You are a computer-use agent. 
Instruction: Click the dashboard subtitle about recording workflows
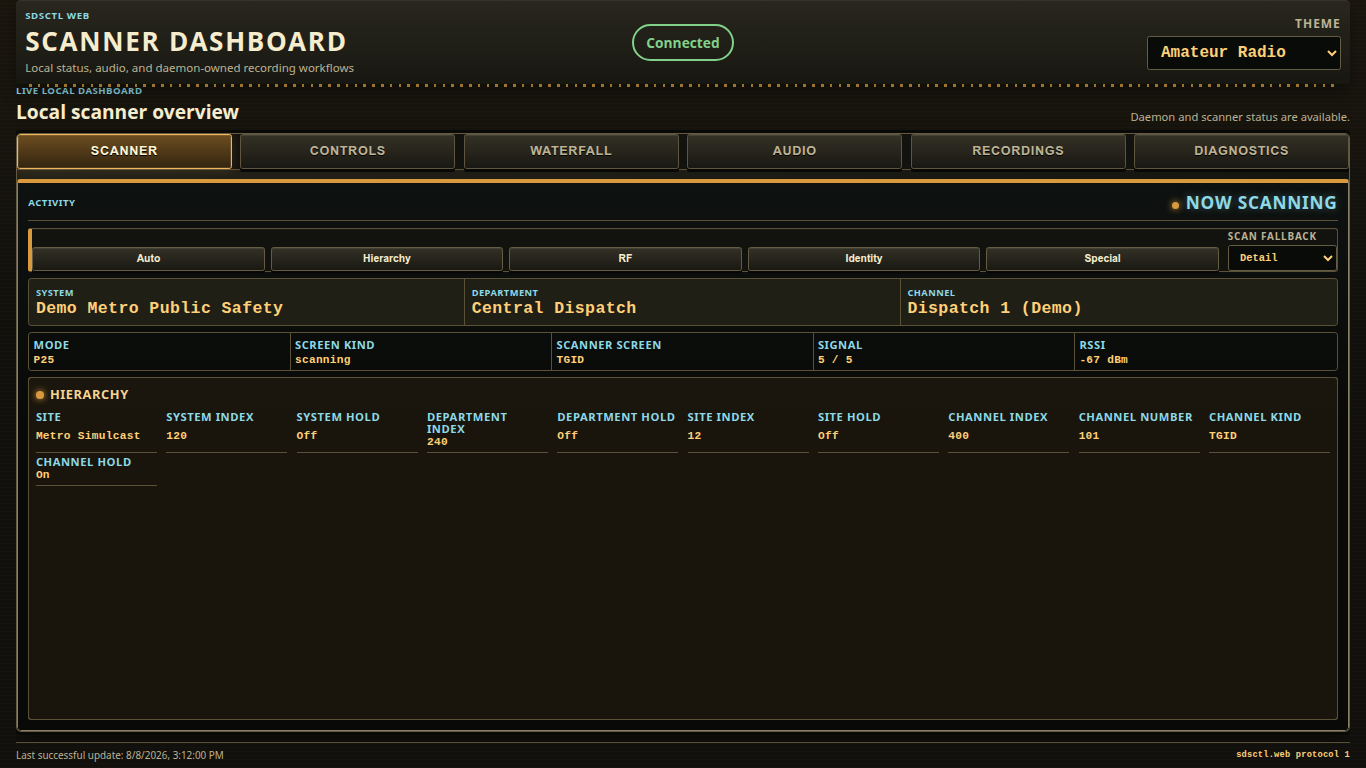[x=190, y=68]
